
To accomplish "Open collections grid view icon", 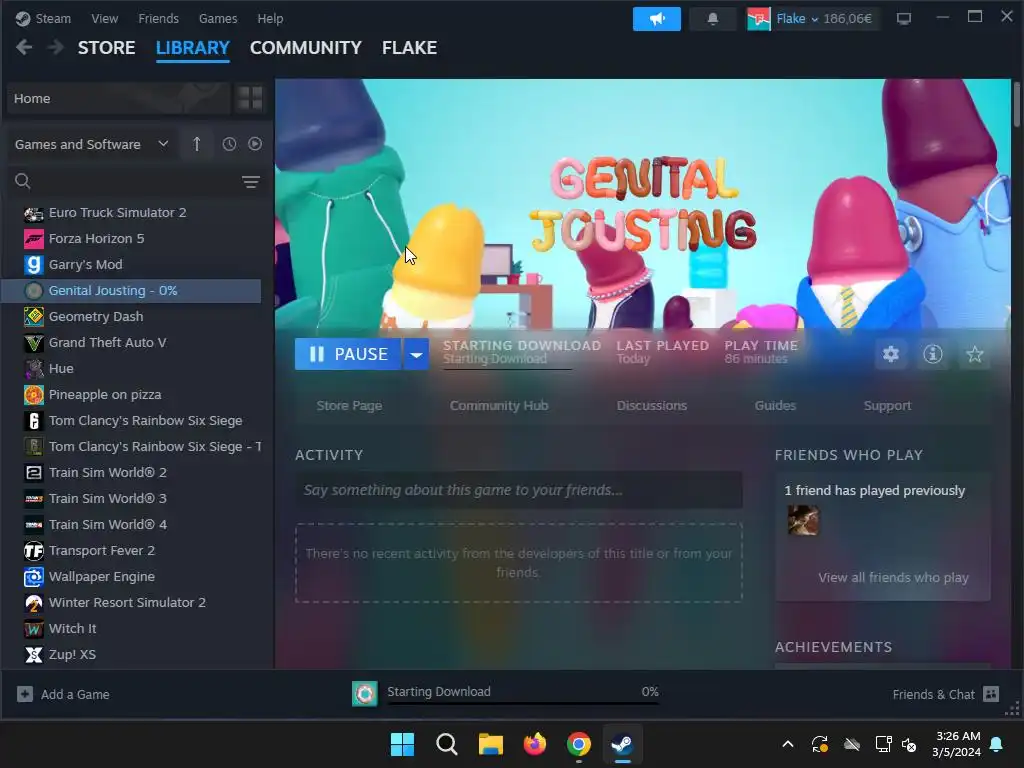I will (249, 99).
